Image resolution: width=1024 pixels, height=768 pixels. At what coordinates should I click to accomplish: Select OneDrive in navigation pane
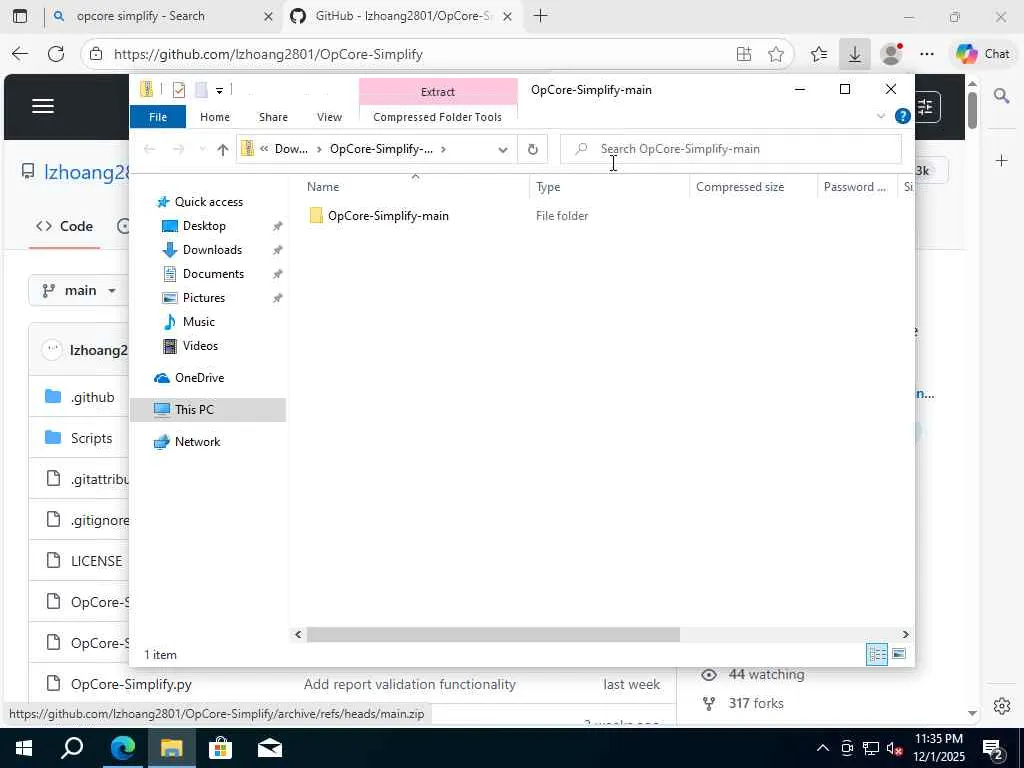[x=199, y=378]
